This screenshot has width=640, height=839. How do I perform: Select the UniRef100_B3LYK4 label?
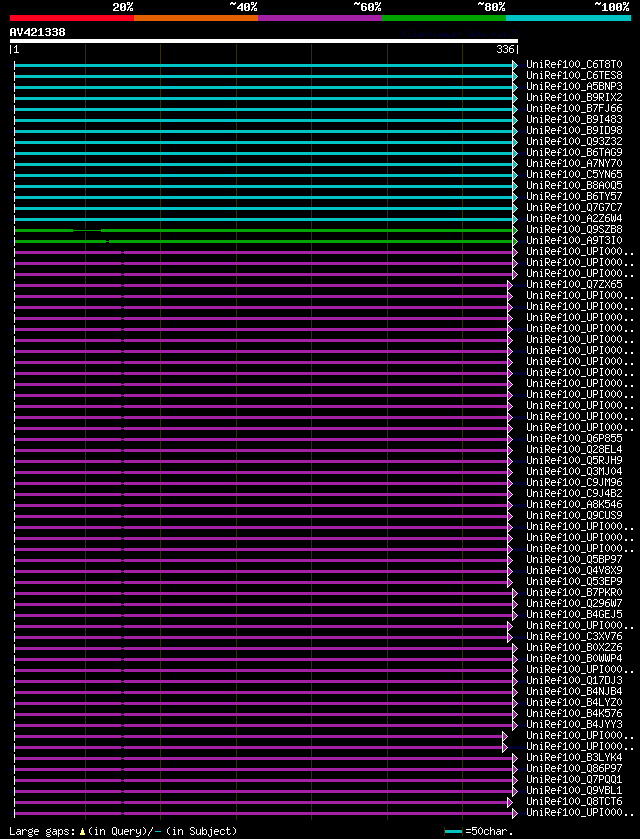point(574,757)
